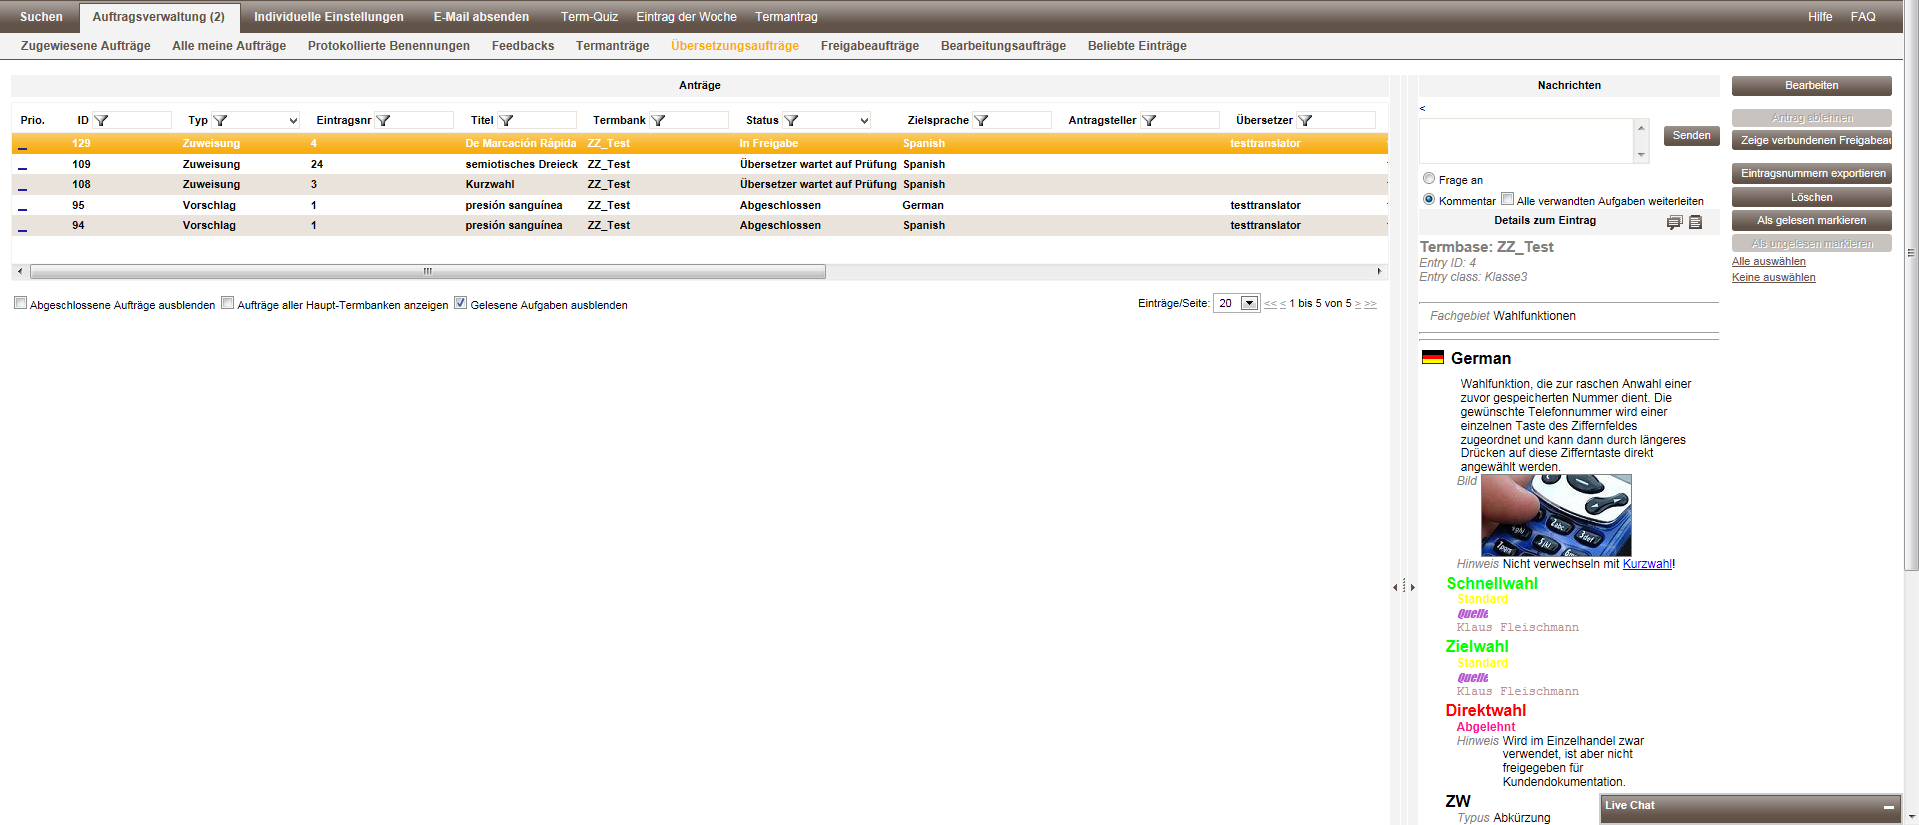Toggle Abgeschlossene Aufträge ausblenden checkbox
The width and height of the screenshot is (1919, 825).
pyautogui.click(x=20, y=303)
